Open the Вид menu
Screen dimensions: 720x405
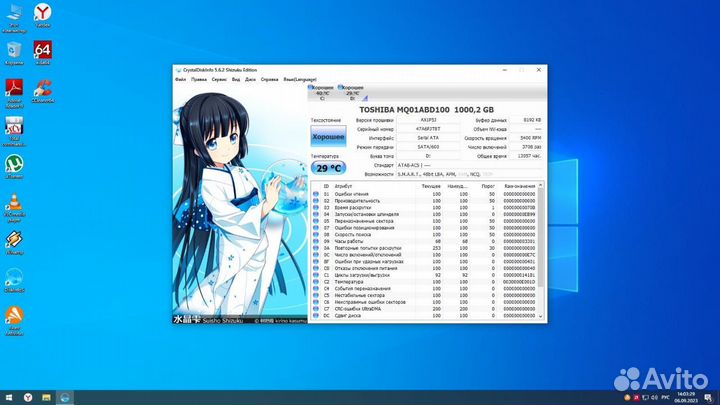[x=236, y=79]
